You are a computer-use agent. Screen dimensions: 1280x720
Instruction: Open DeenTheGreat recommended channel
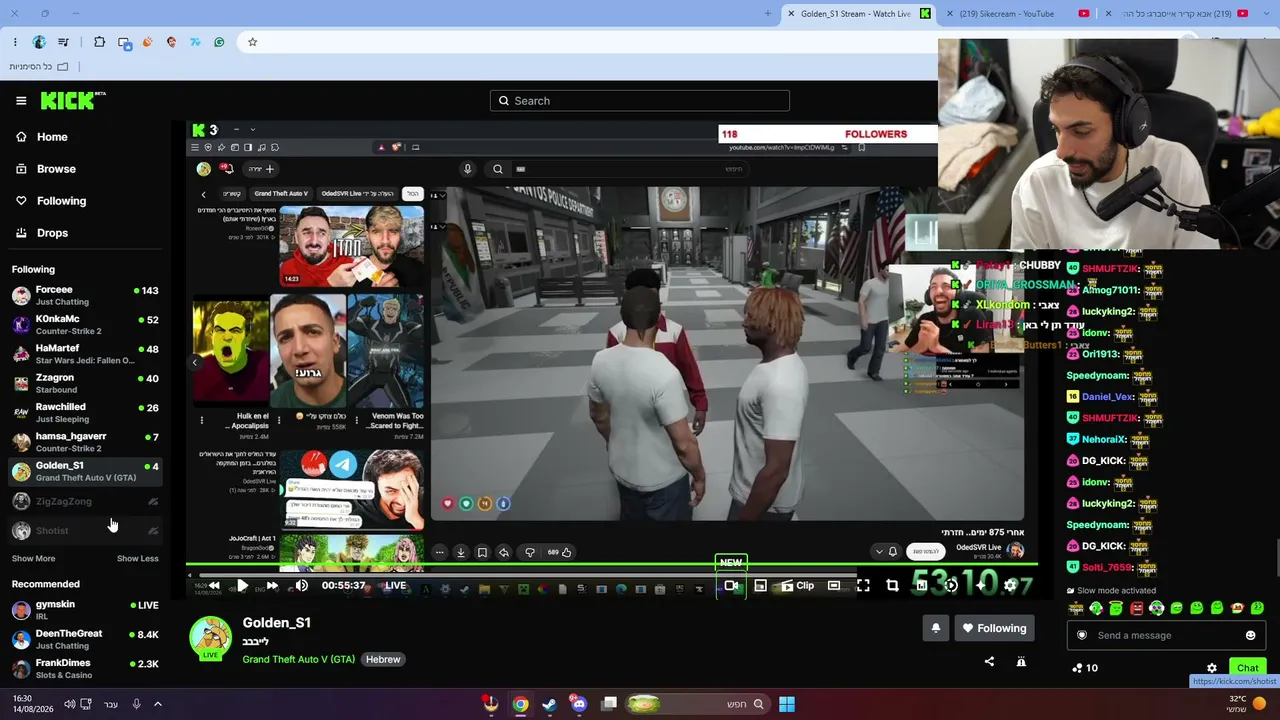[x=85, y=639]
